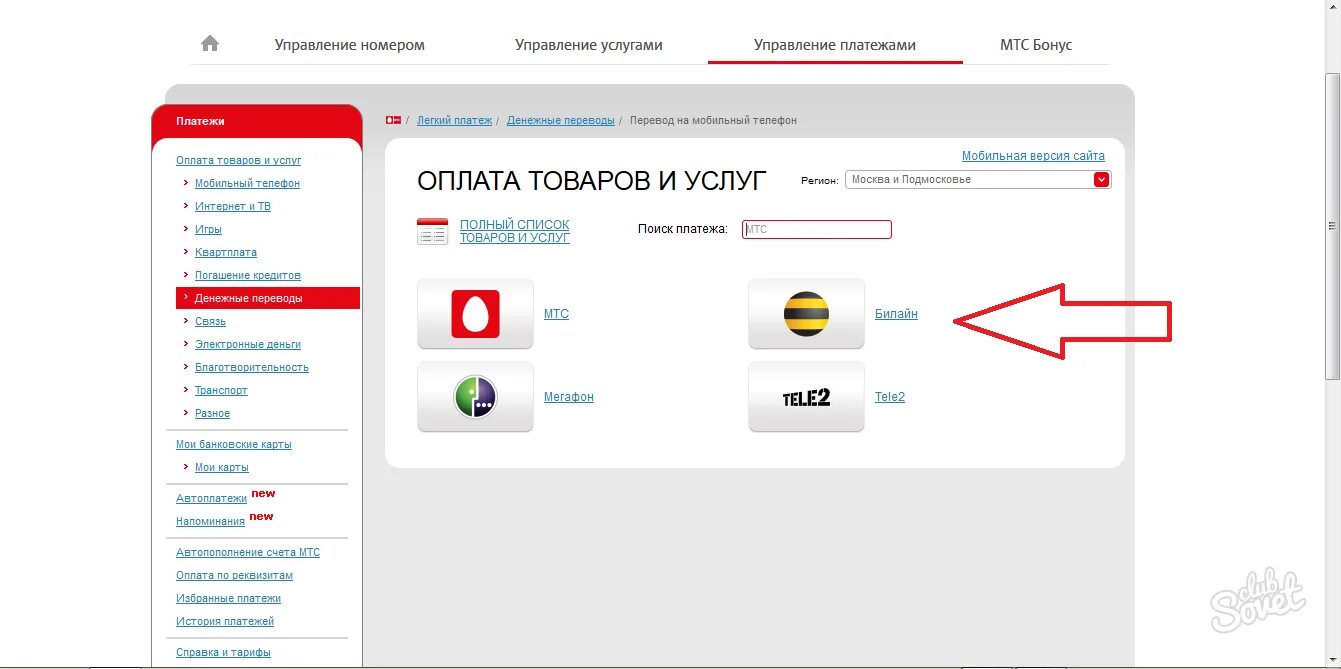Screen dimensions: 1341x669
Task: Open the Игры sidebar link
Action: click(x=208, y=229)
